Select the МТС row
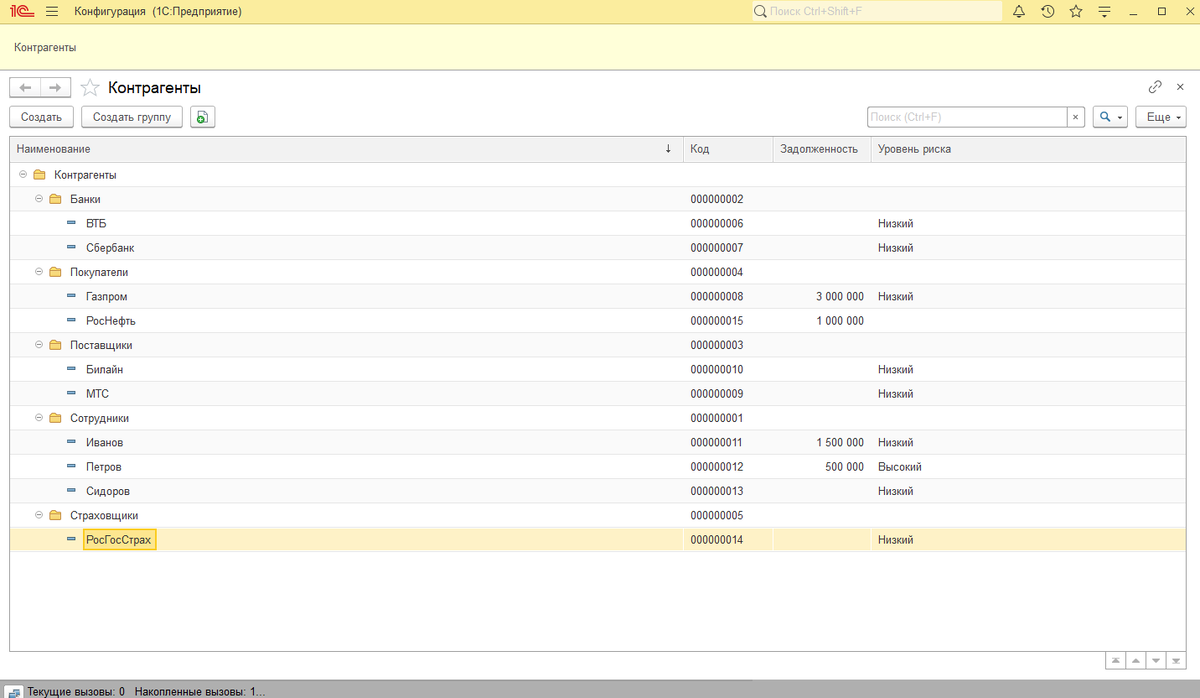The image size is (1200, 698). [599, 394]
